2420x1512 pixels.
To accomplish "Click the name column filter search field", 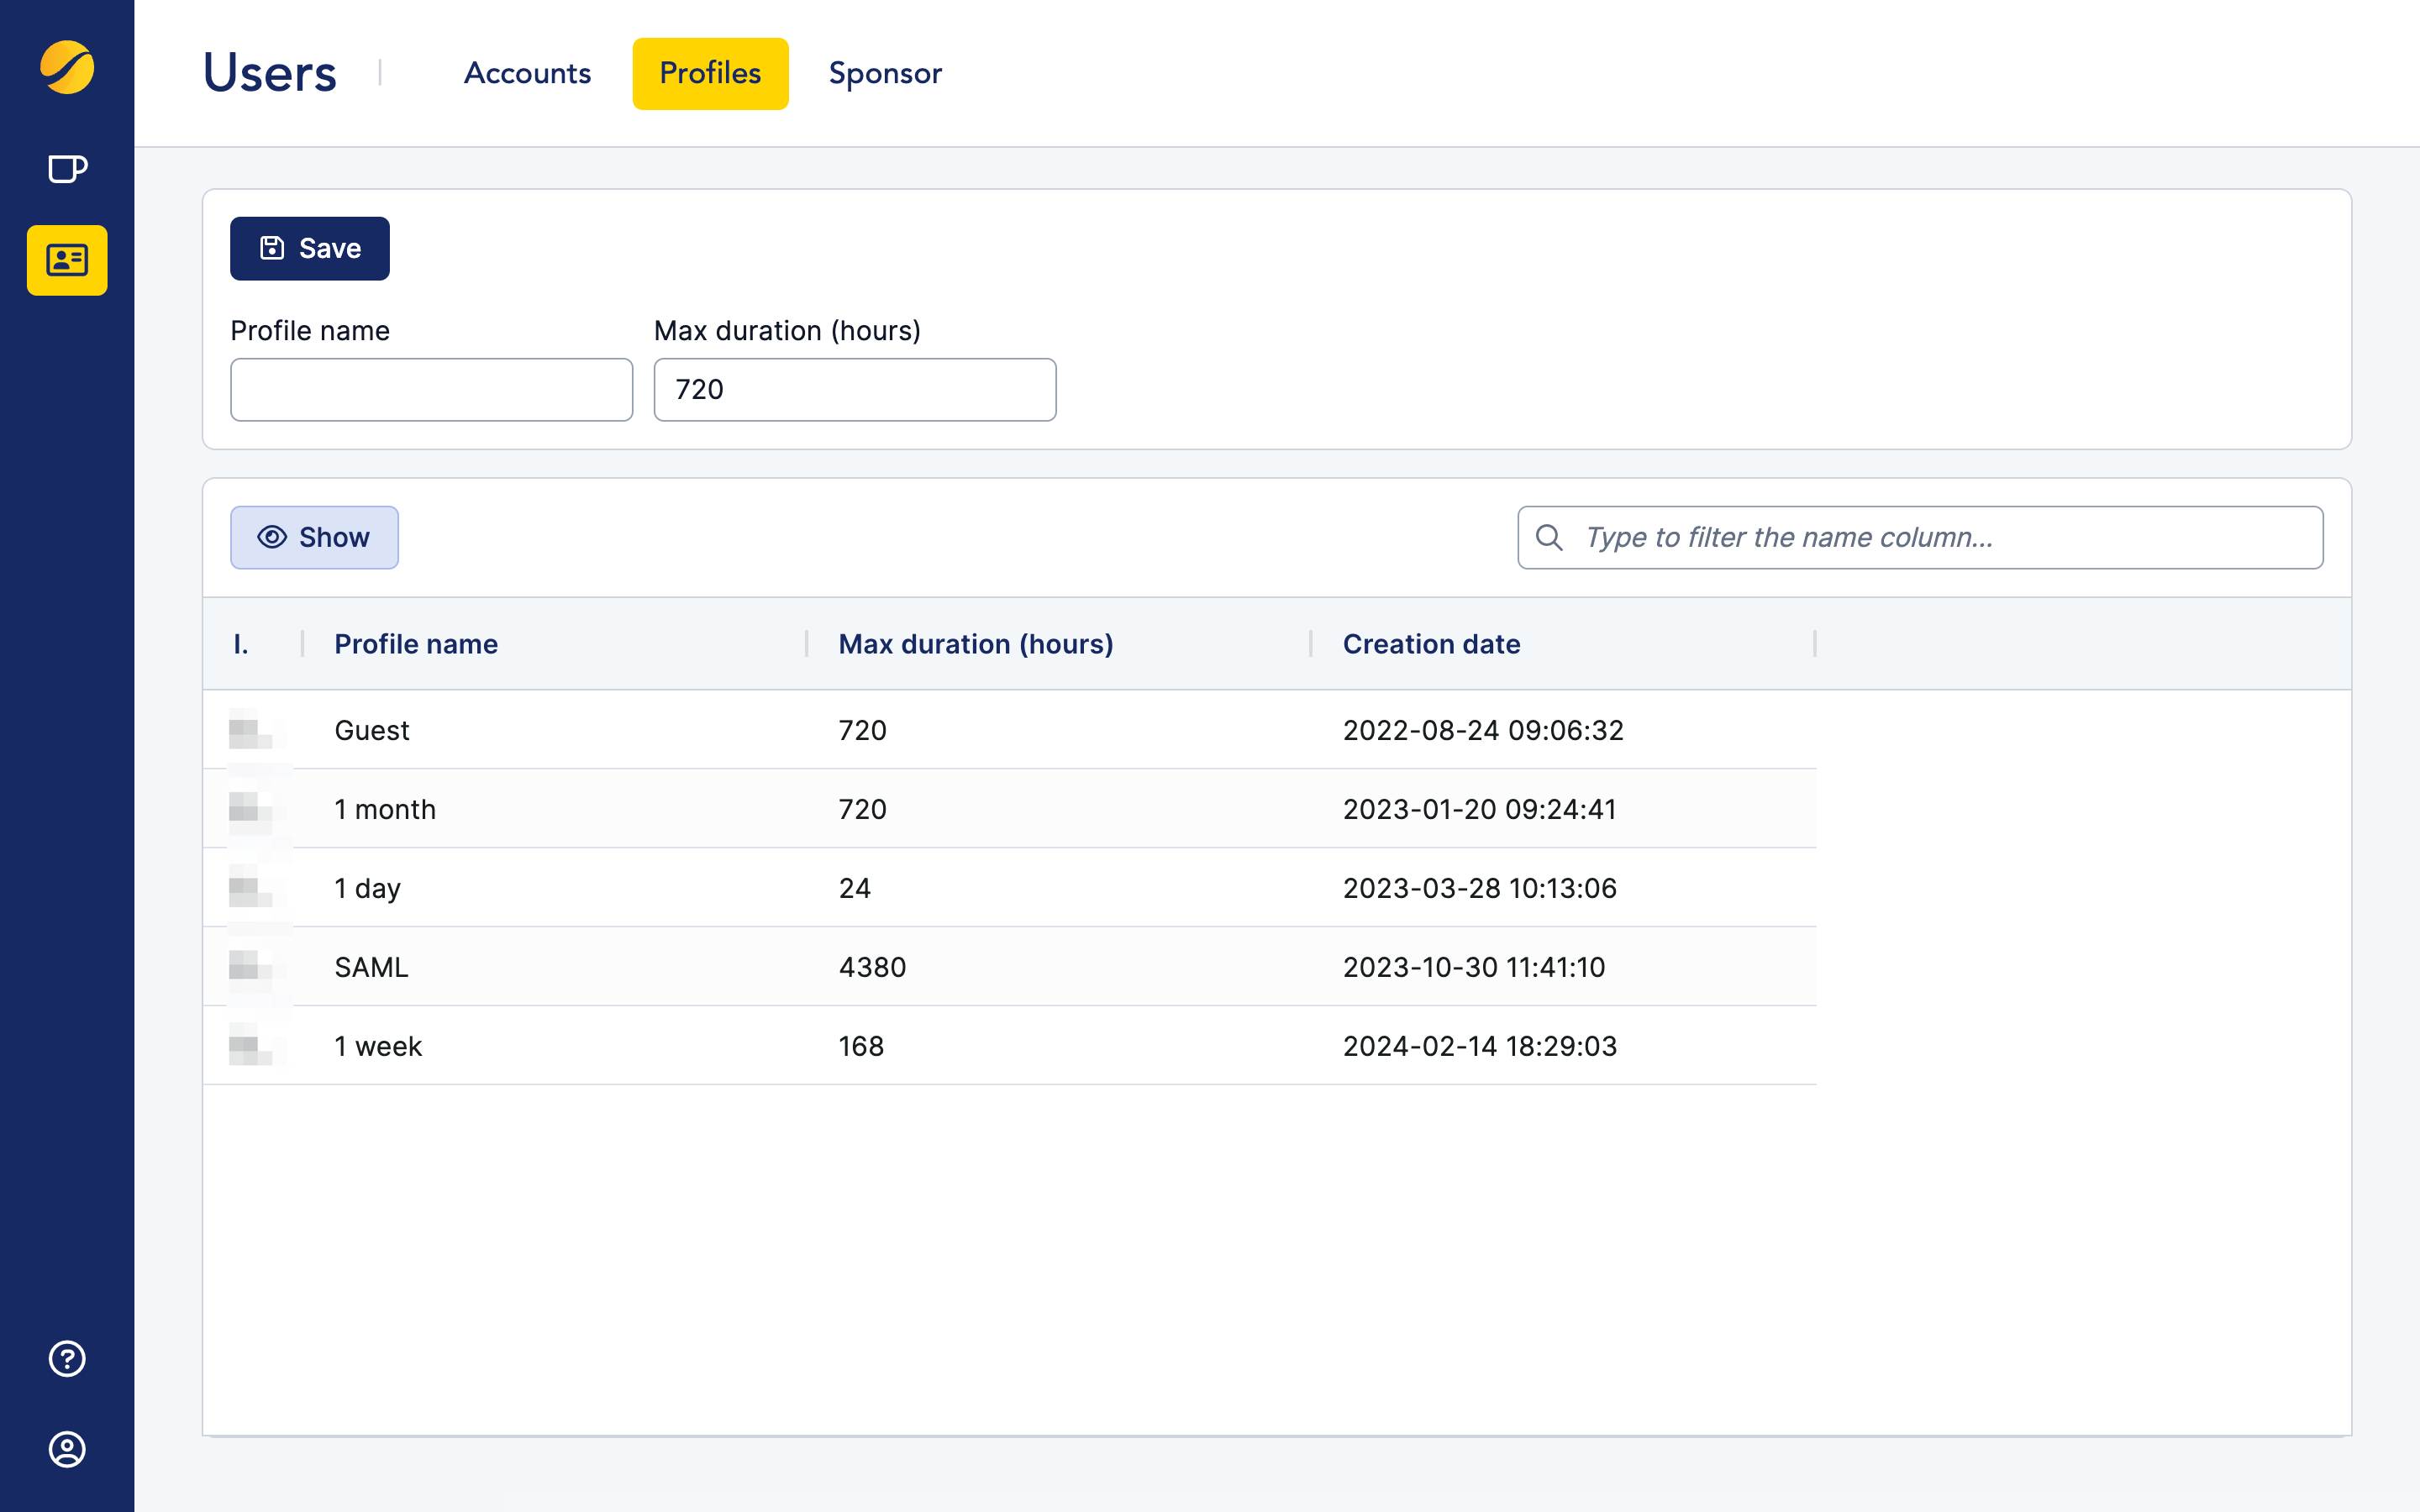I will (x=1920, y=538).
